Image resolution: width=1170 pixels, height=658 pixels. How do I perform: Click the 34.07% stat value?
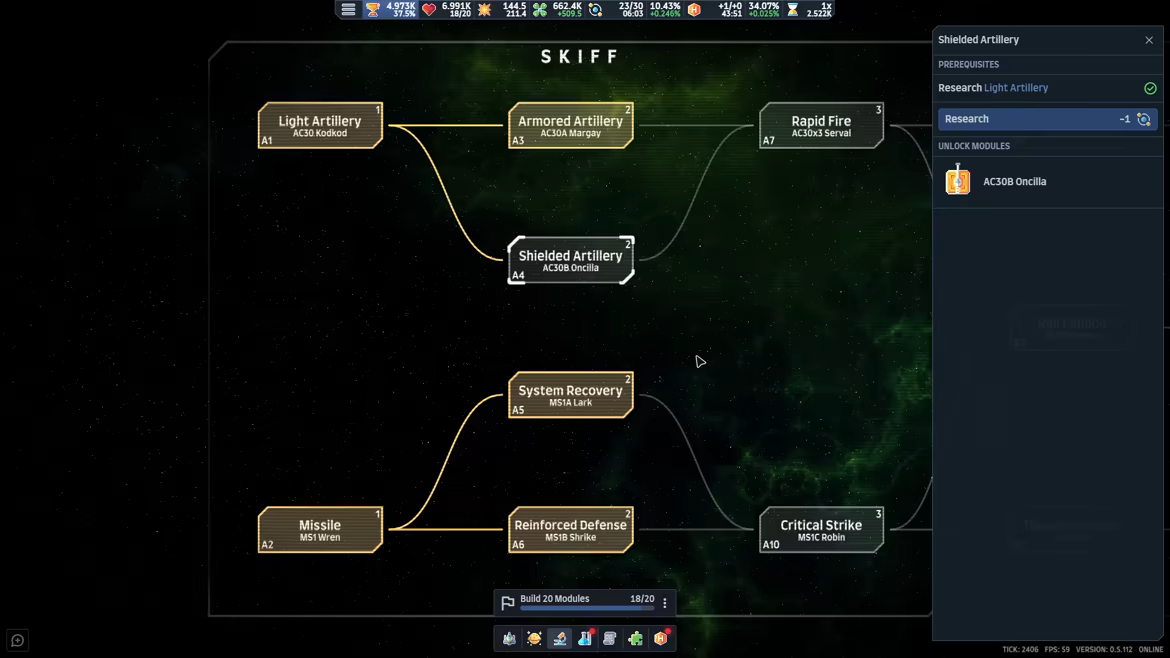tap(763, 6)
